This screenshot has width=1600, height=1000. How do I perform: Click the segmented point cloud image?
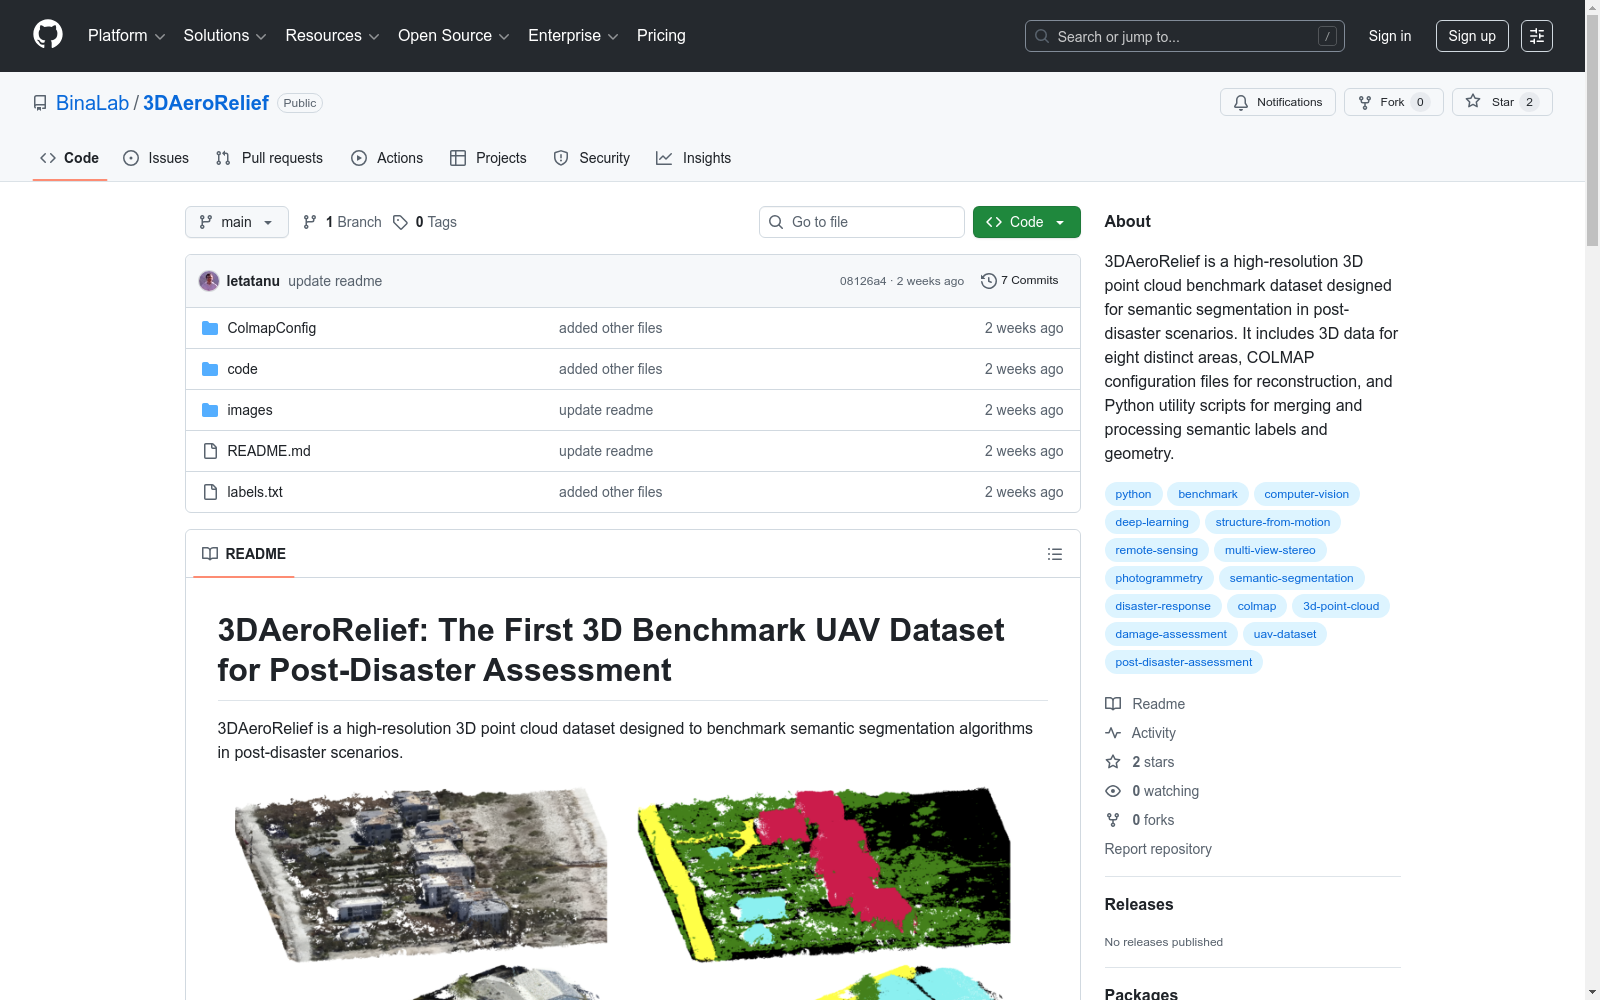tap(826, 875)
